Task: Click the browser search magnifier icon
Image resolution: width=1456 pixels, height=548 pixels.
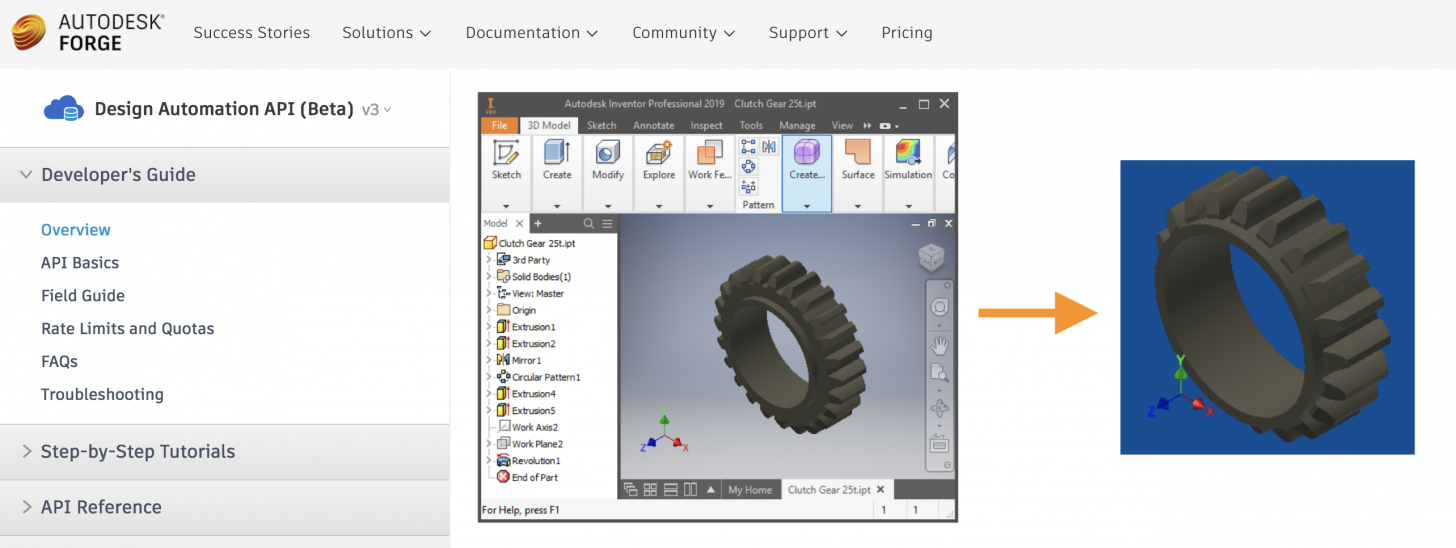Action: coord(589,224)
